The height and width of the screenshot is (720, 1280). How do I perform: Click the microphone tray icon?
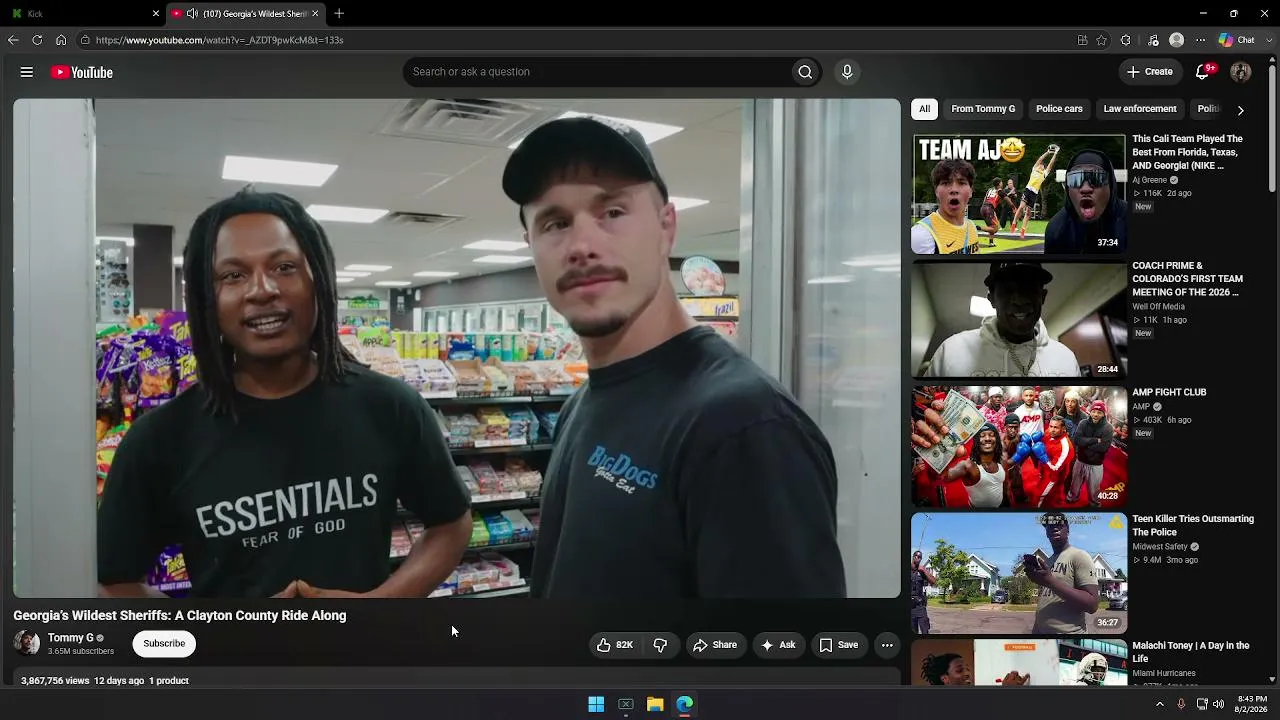click(1181, 704)
